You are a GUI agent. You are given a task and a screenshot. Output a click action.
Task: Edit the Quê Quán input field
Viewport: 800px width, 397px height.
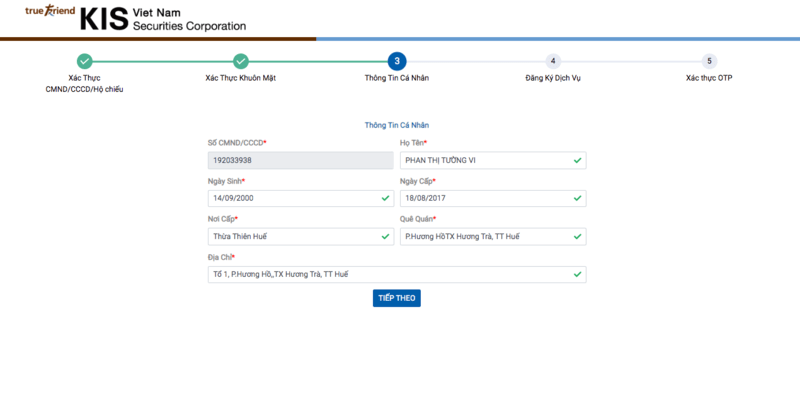(x=493, y=236)
